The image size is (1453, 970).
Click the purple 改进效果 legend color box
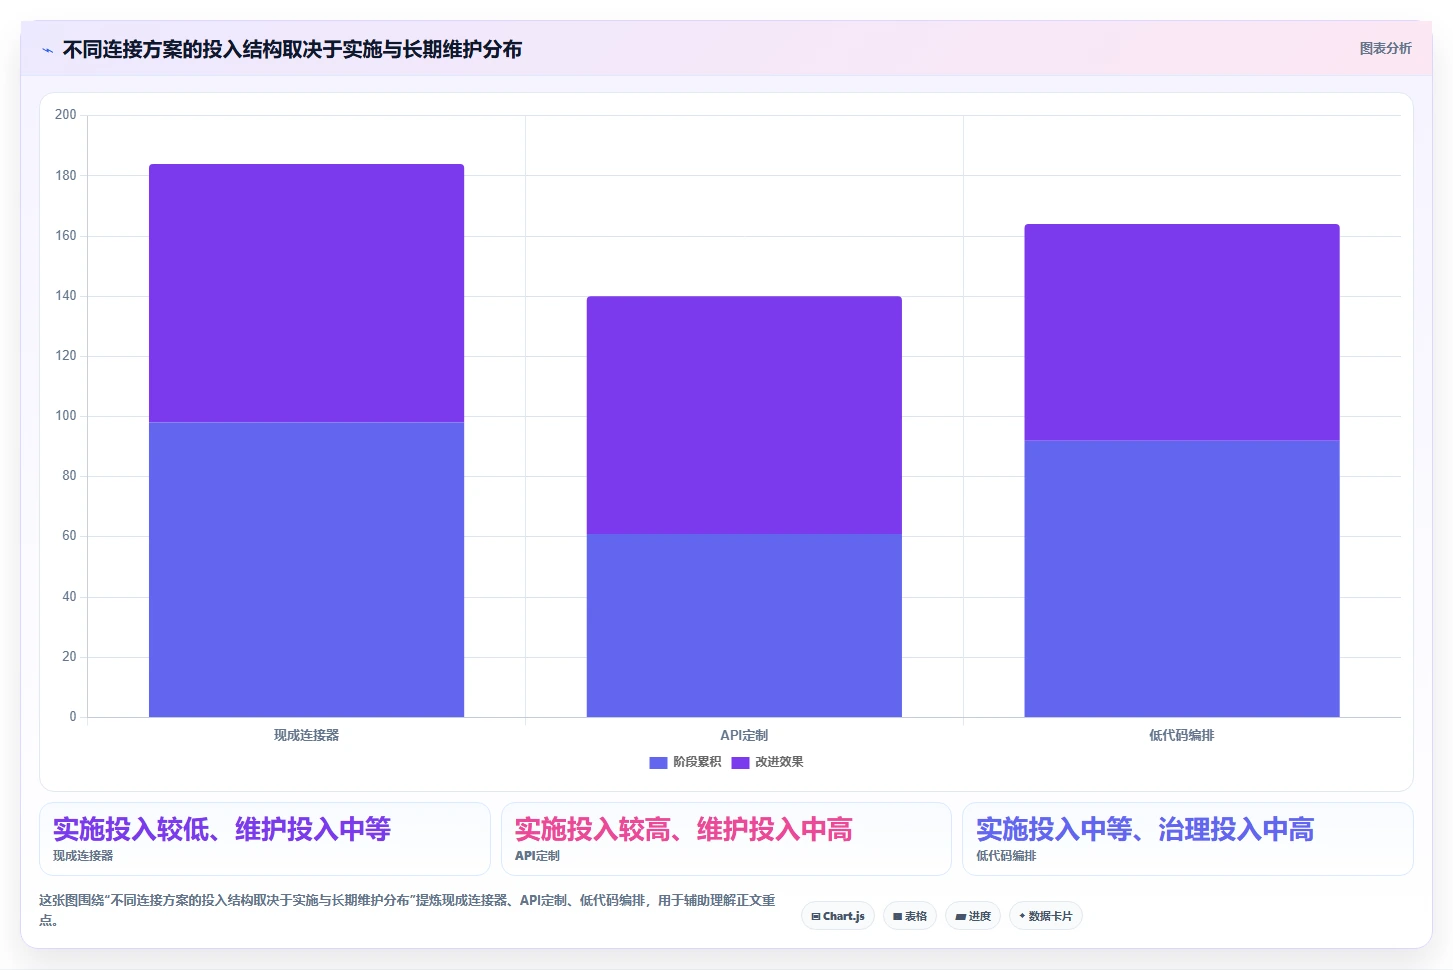[x=740, y=763]
